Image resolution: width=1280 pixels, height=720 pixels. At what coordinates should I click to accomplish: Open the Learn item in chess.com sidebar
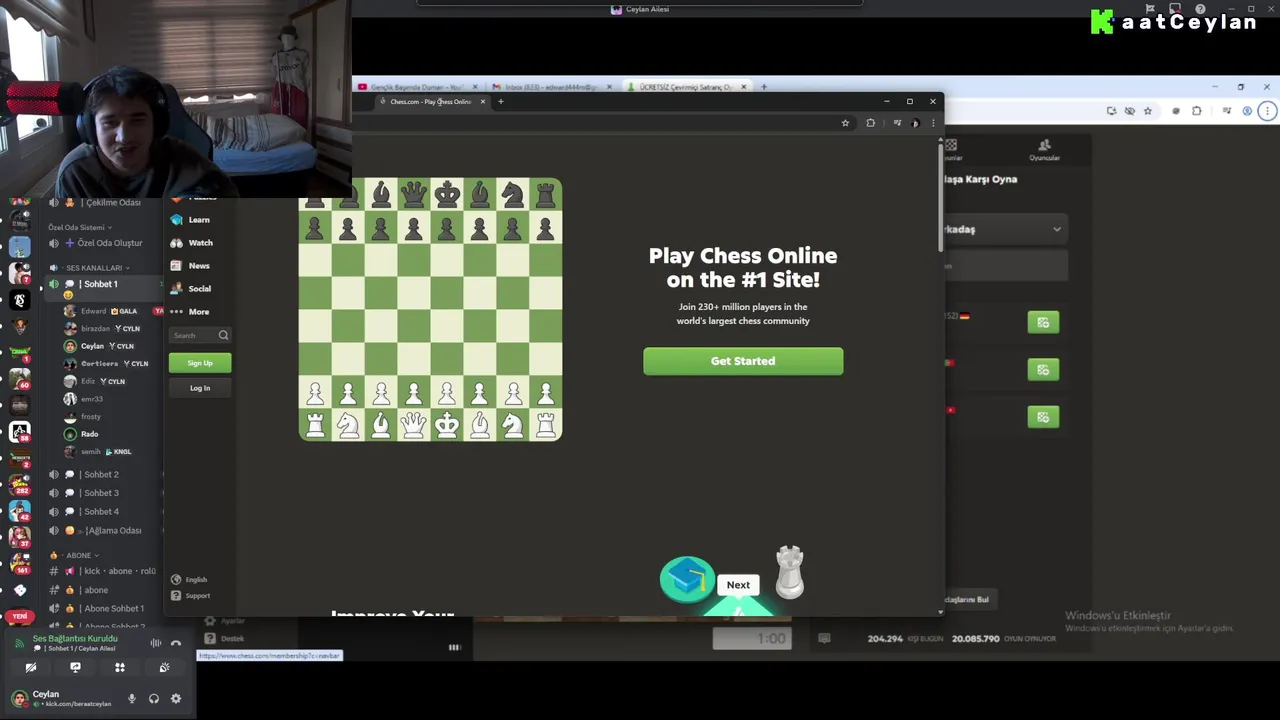click(x=190, y=220)
